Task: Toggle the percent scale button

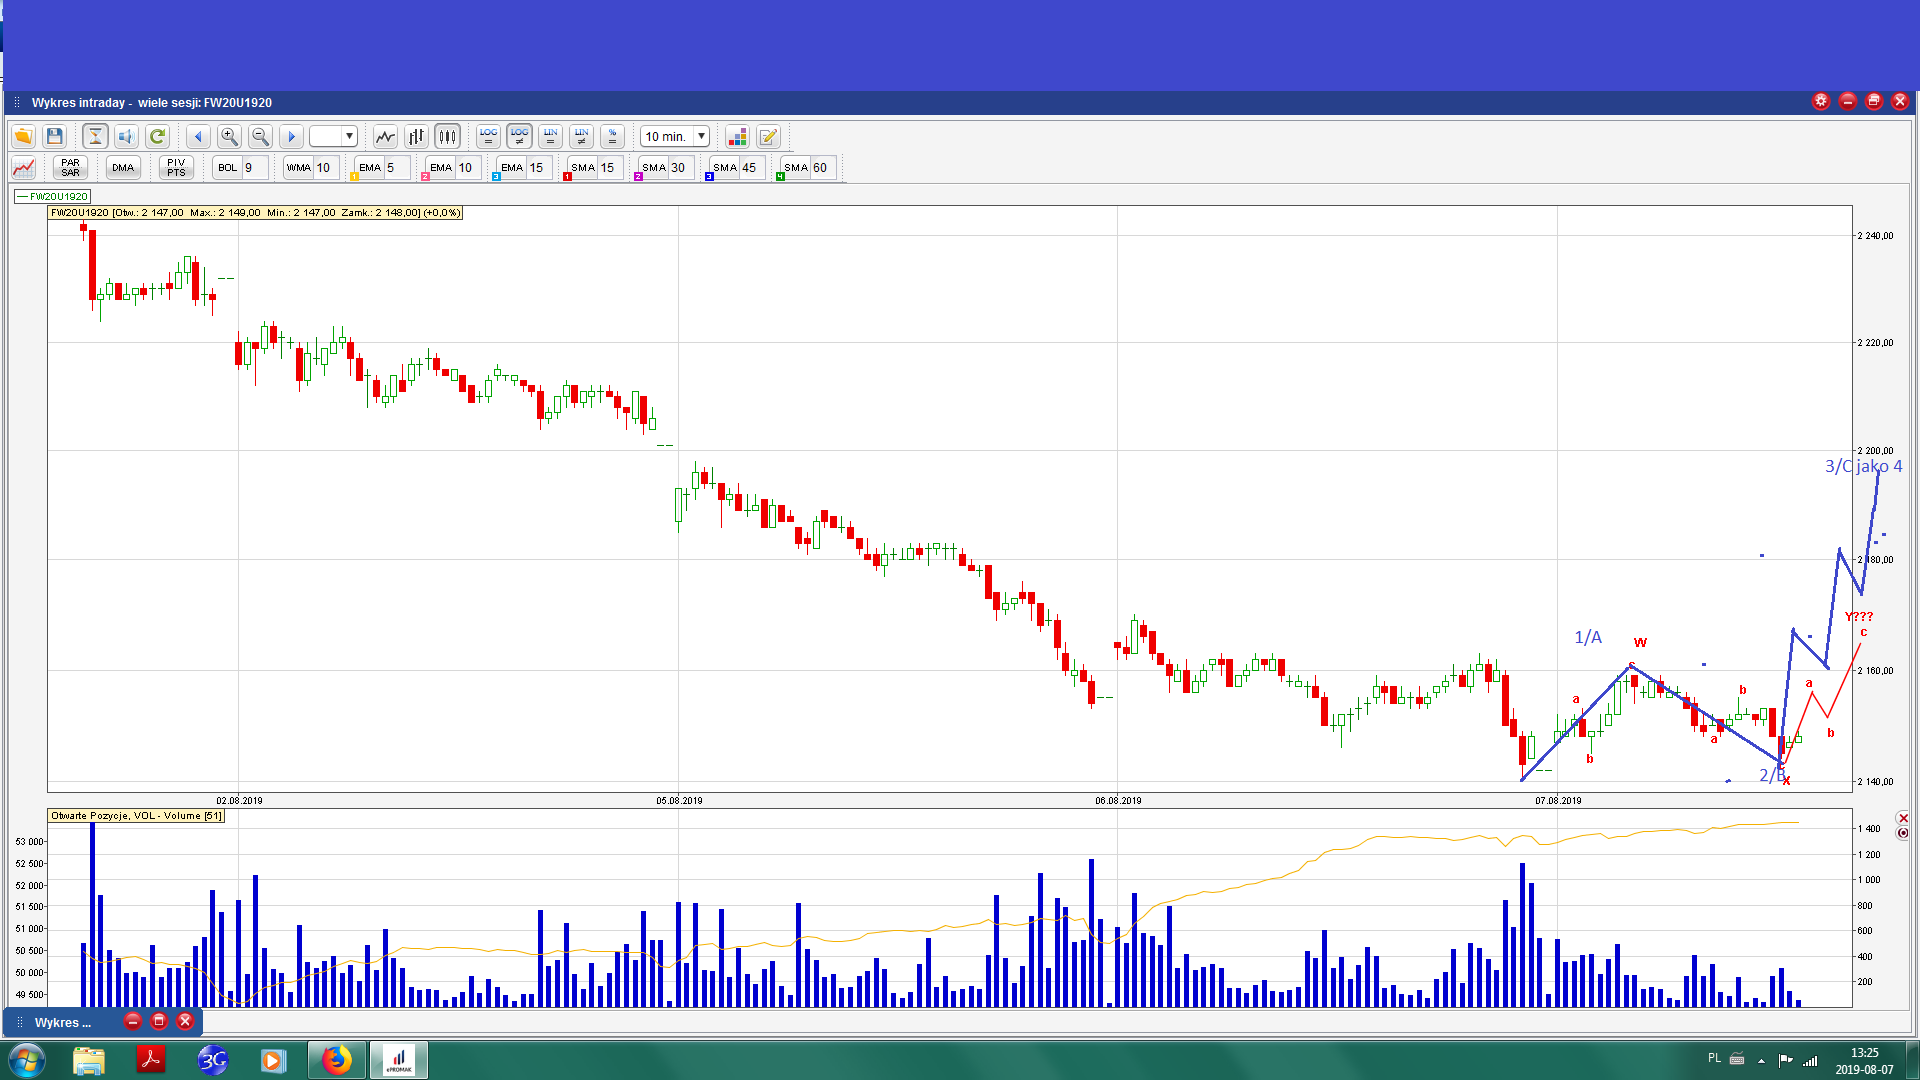Action: [x=613, y=136]
